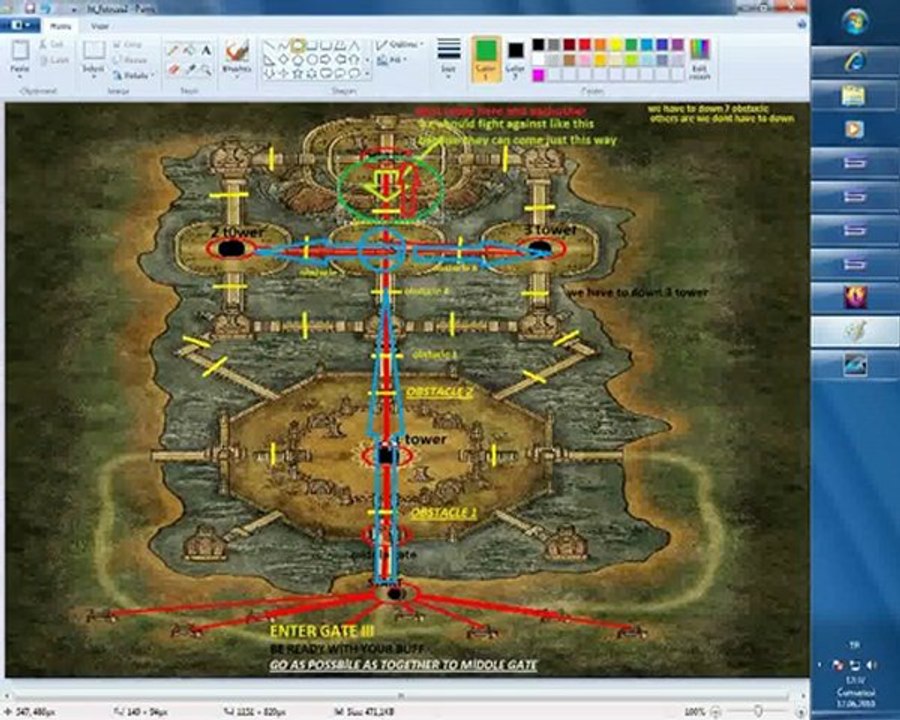This screenshot has width=900, height=720.
Task: Click the Brushes tool icon
Action: click(x=238, y=51)
